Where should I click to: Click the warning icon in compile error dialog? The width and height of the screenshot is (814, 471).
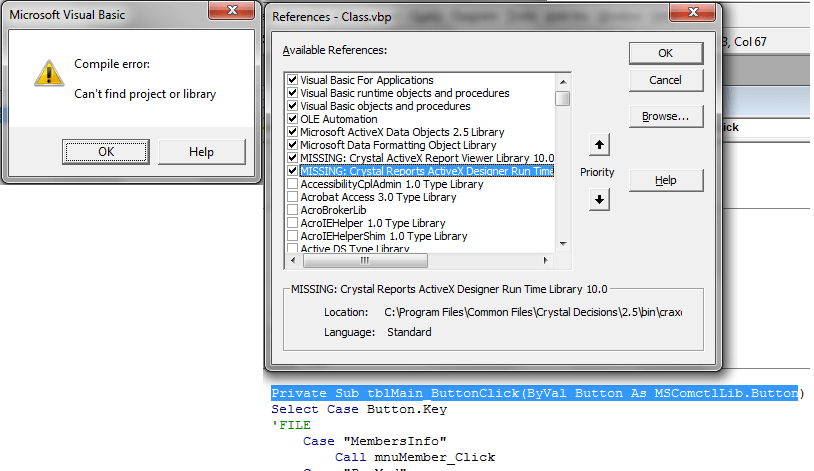(49, 73)
